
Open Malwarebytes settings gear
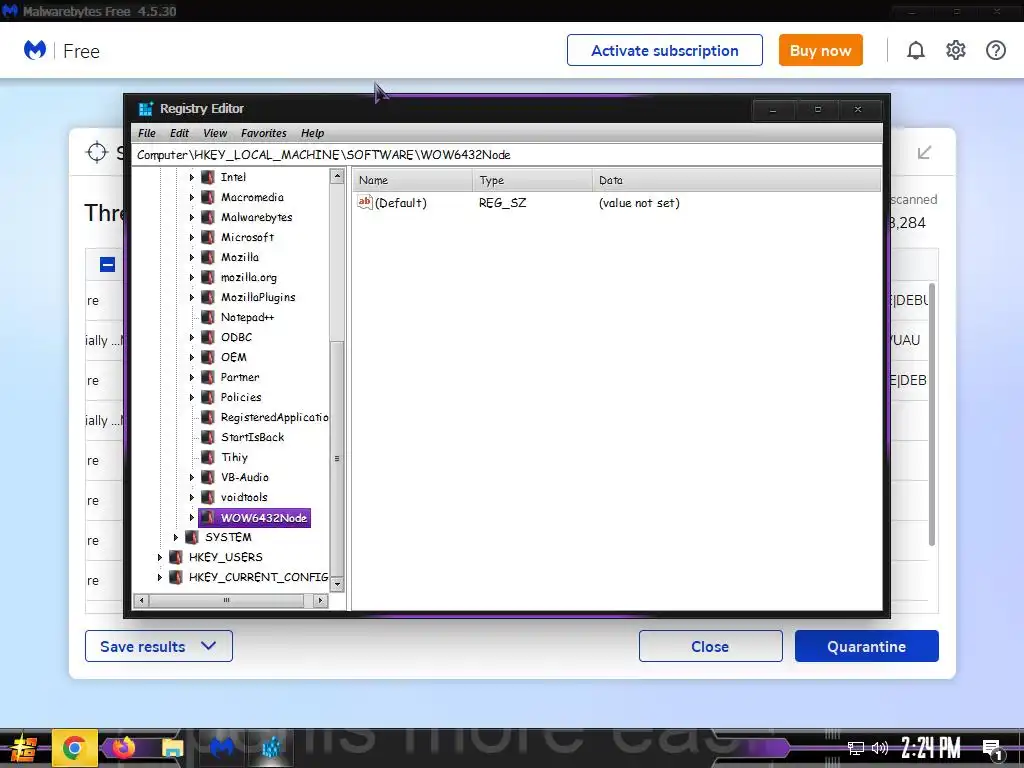pyautogui.click(x=955, y=50)
